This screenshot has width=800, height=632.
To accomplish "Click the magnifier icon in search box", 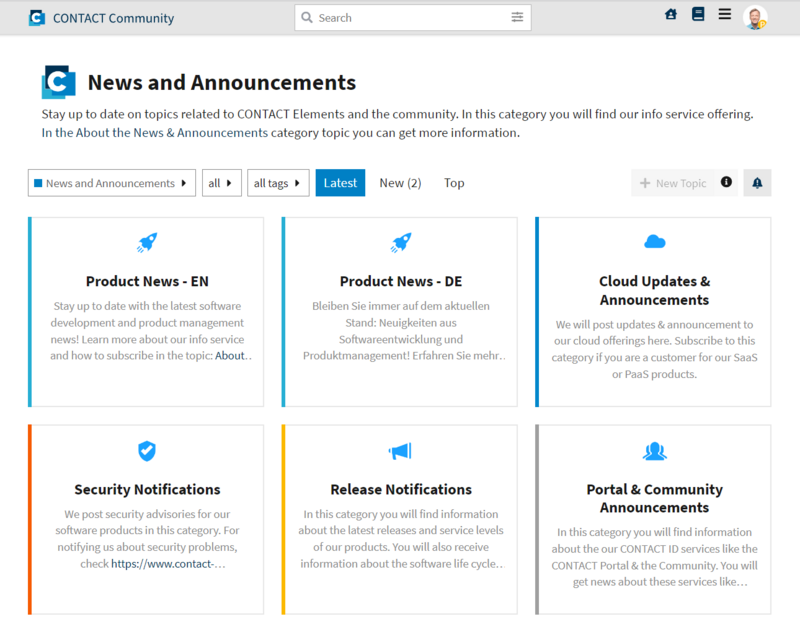I will pyautogui.click(x=307, y=17).
